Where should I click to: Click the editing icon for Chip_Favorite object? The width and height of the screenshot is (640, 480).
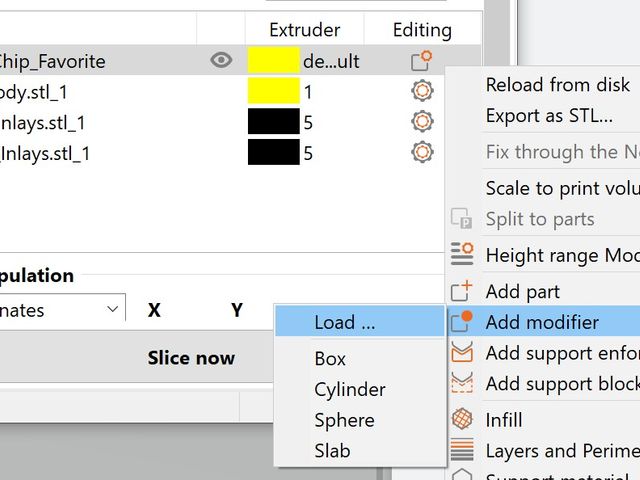[x=422, y=61]
